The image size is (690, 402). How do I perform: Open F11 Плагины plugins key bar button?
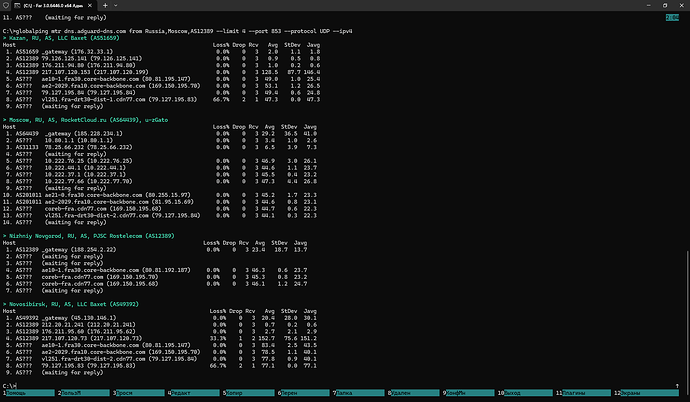coord(584,393)
